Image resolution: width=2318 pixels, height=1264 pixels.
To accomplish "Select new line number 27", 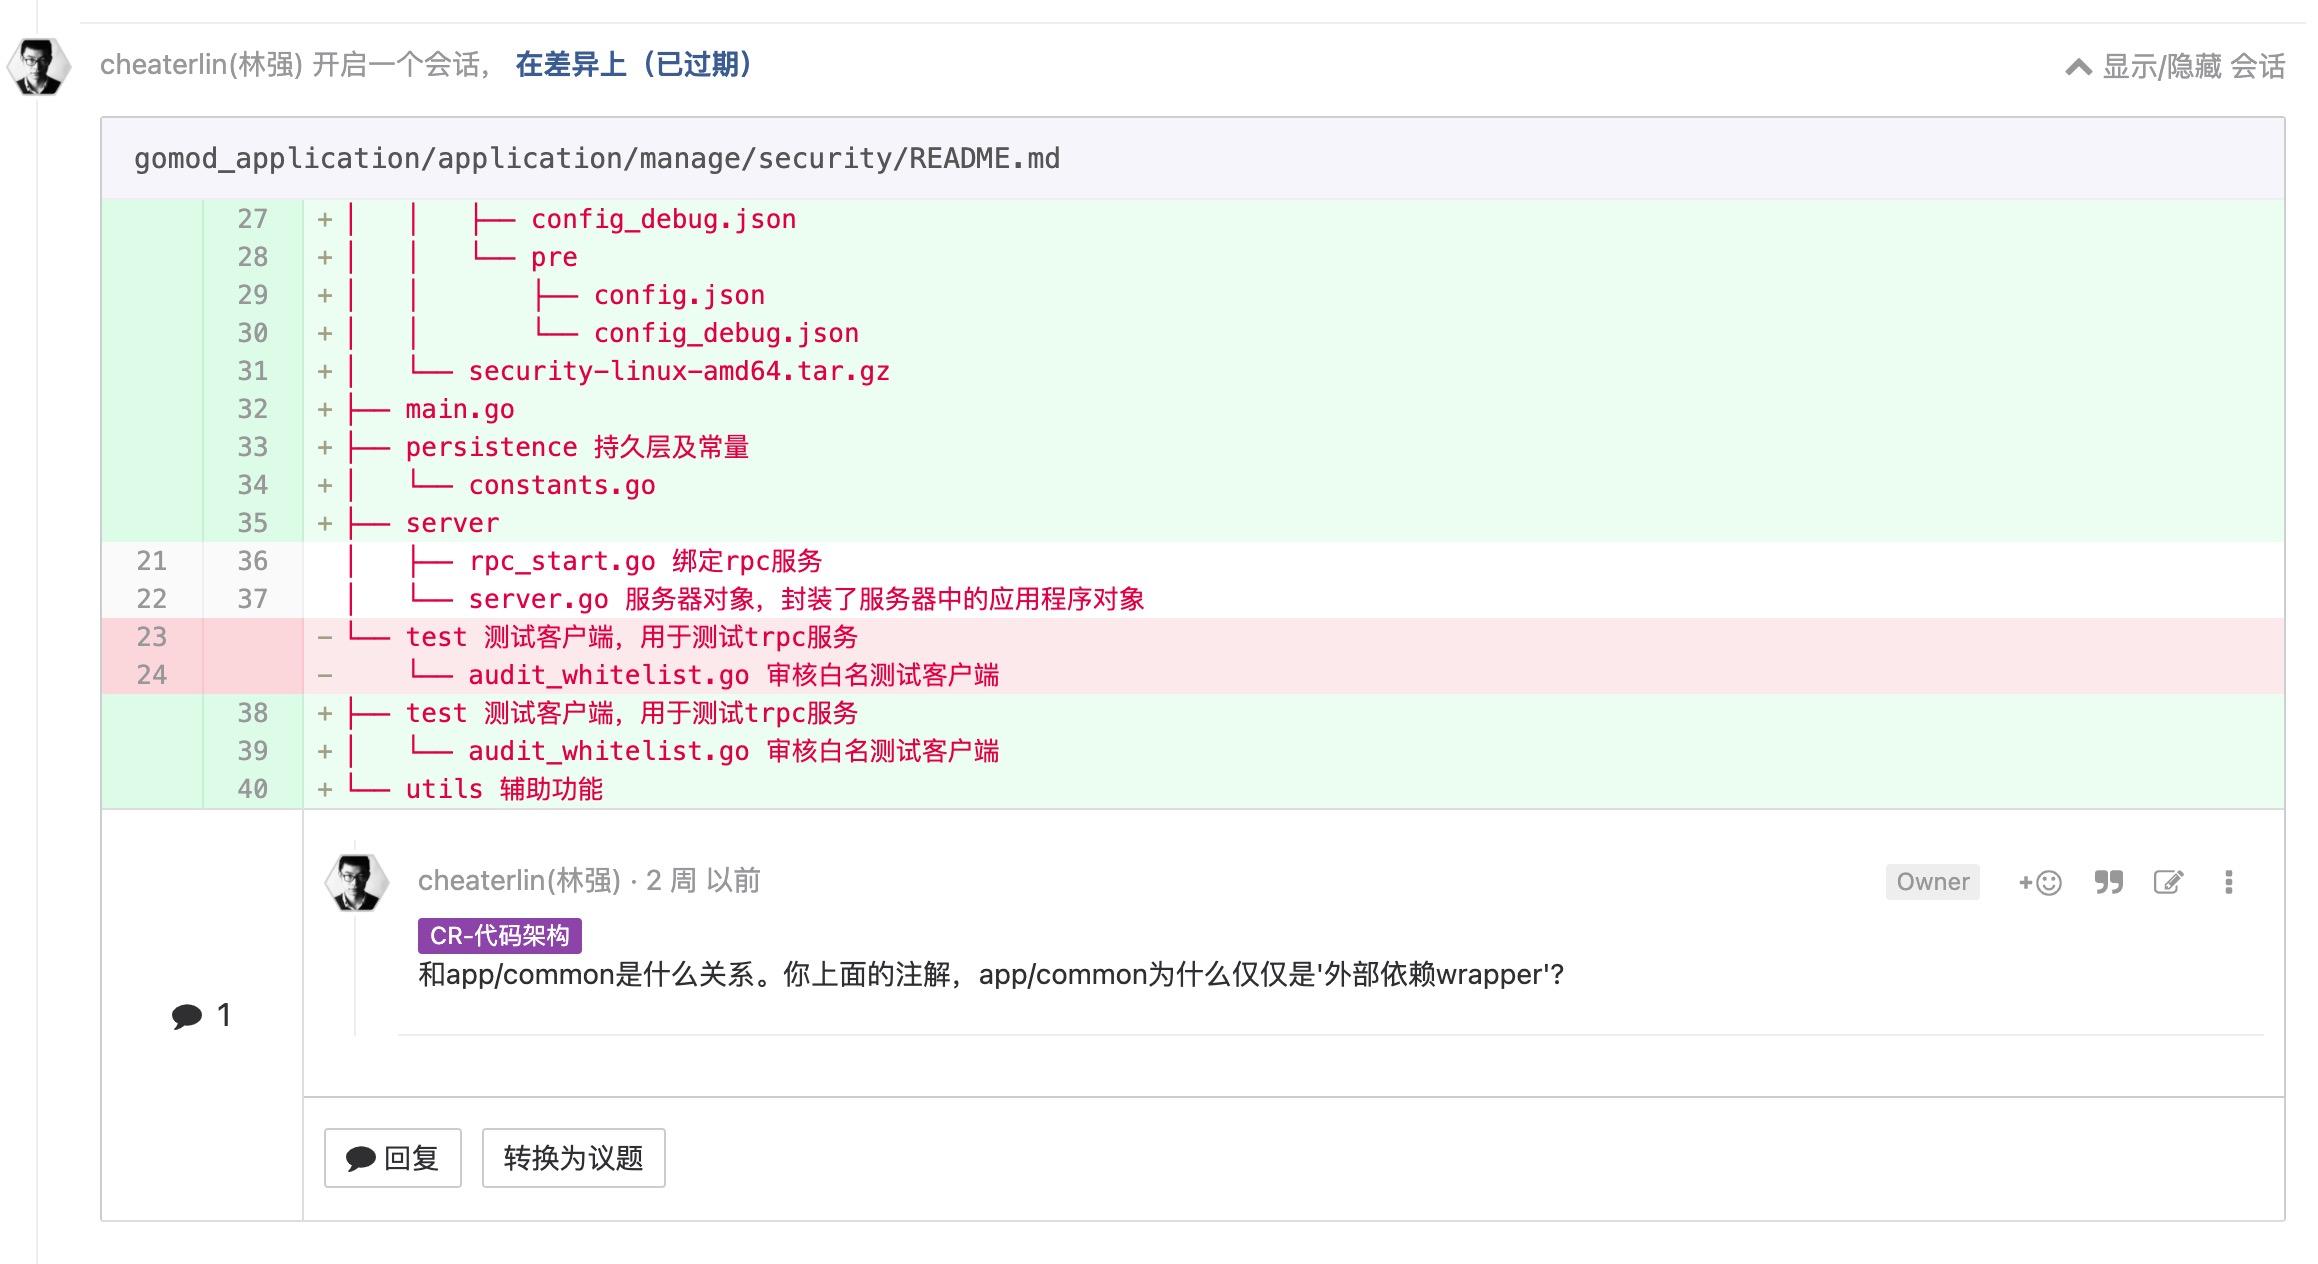I will click(x=252, y=219).
